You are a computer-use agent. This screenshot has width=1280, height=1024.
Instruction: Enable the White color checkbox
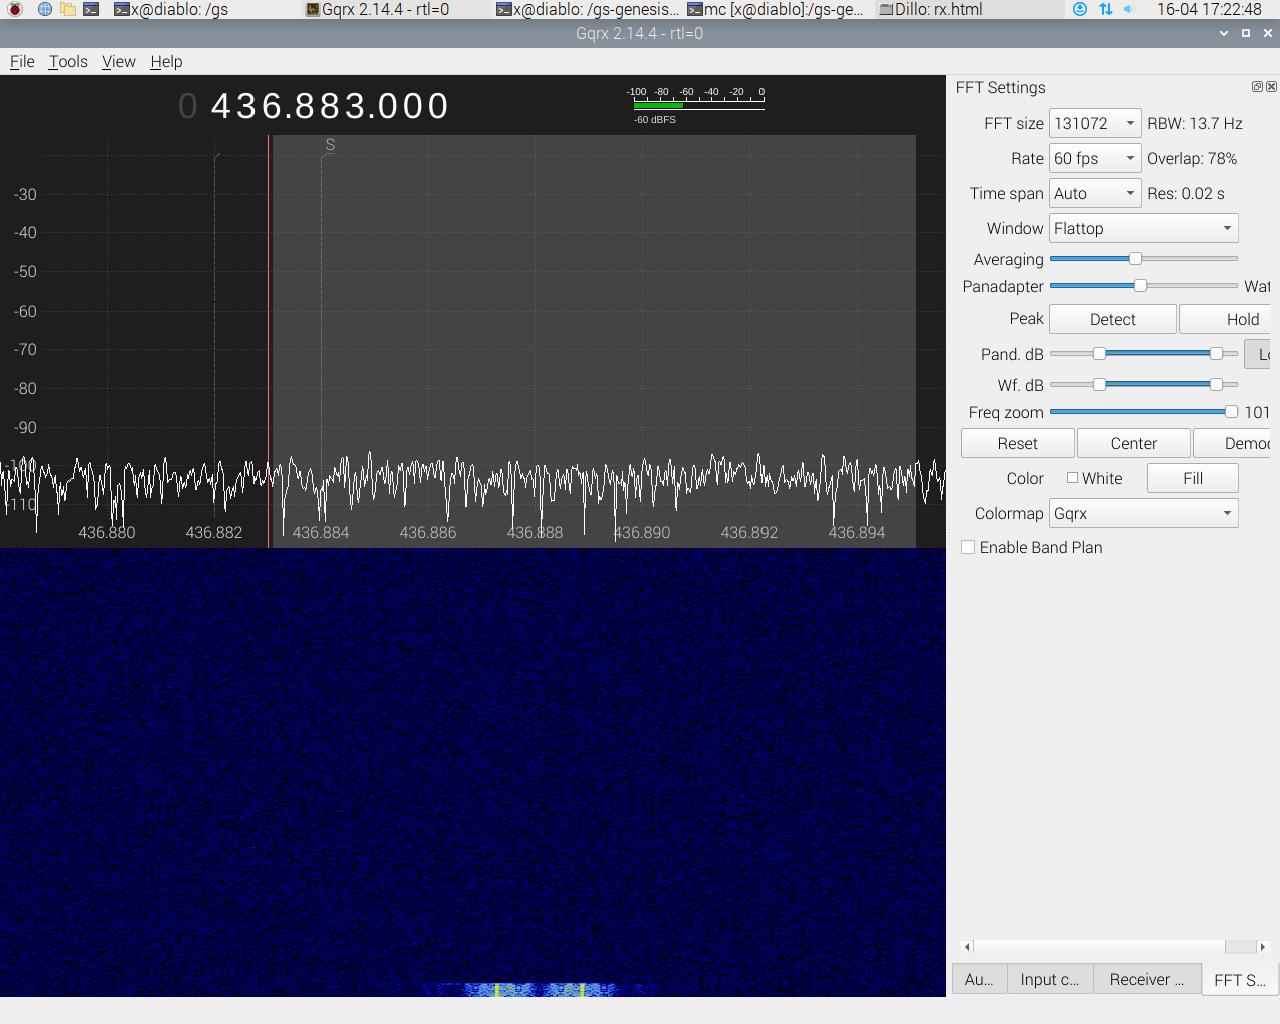[x=1072, y=478]
